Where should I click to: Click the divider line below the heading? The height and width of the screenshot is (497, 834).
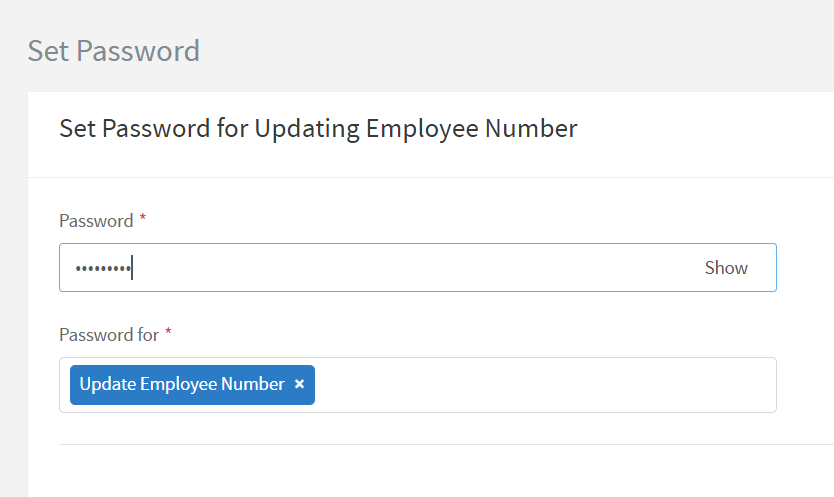tap(430, 178)
